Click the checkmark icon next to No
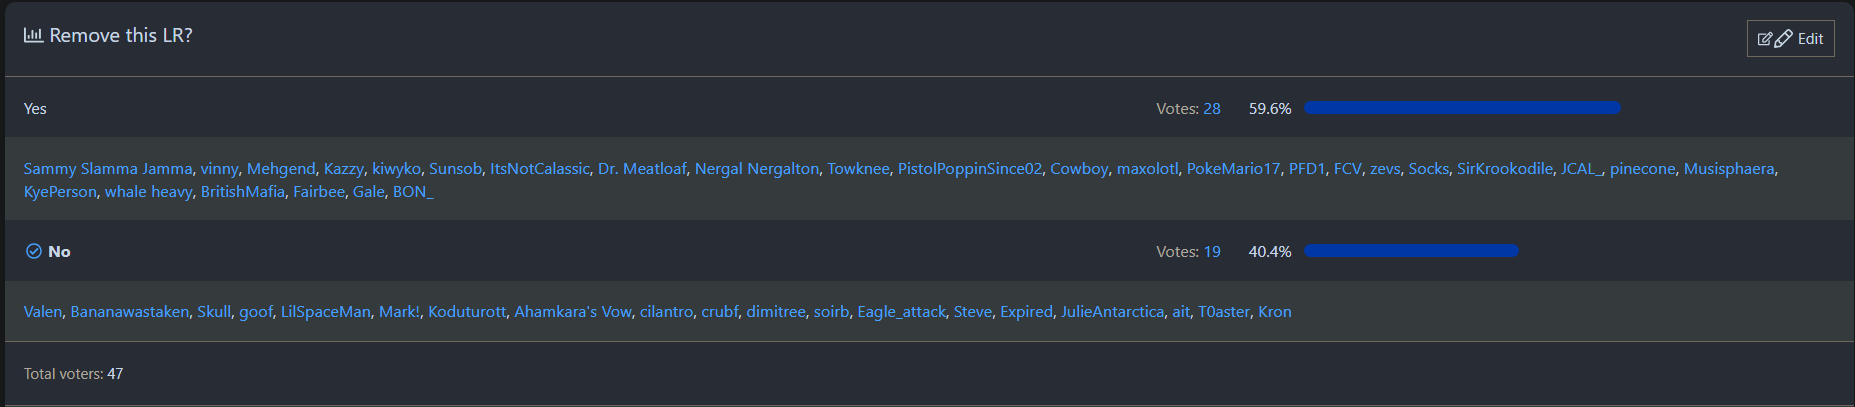1855x407 pixels. coord(33,252)
